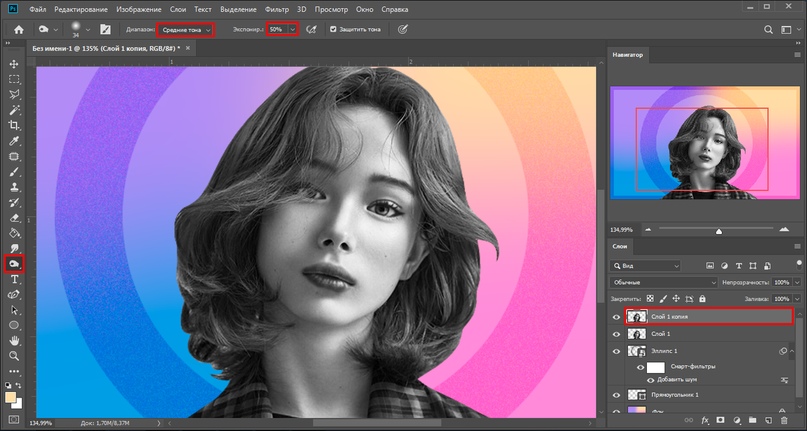Open the exposure 50% dropdown arrow
This screenshot has width=807, height=431.
(292, 30)
